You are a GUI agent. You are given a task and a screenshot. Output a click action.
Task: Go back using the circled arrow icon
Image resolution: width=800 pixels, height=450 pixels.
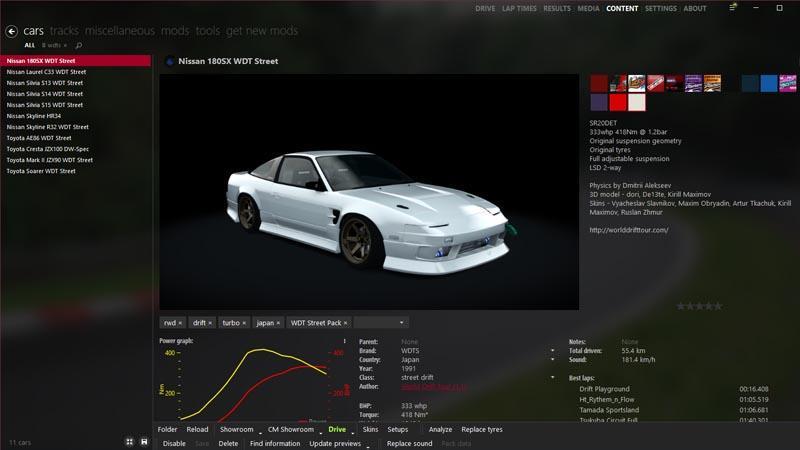(x=11, y=32)
